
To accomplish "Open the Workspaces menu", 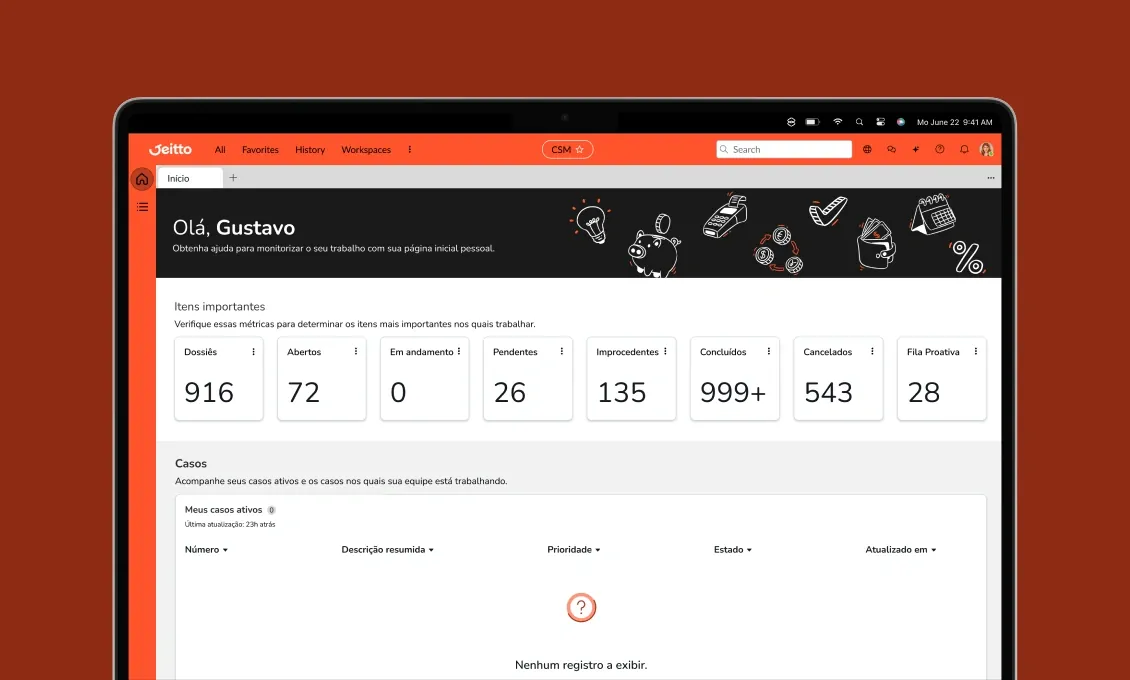I will coord(366,150).
